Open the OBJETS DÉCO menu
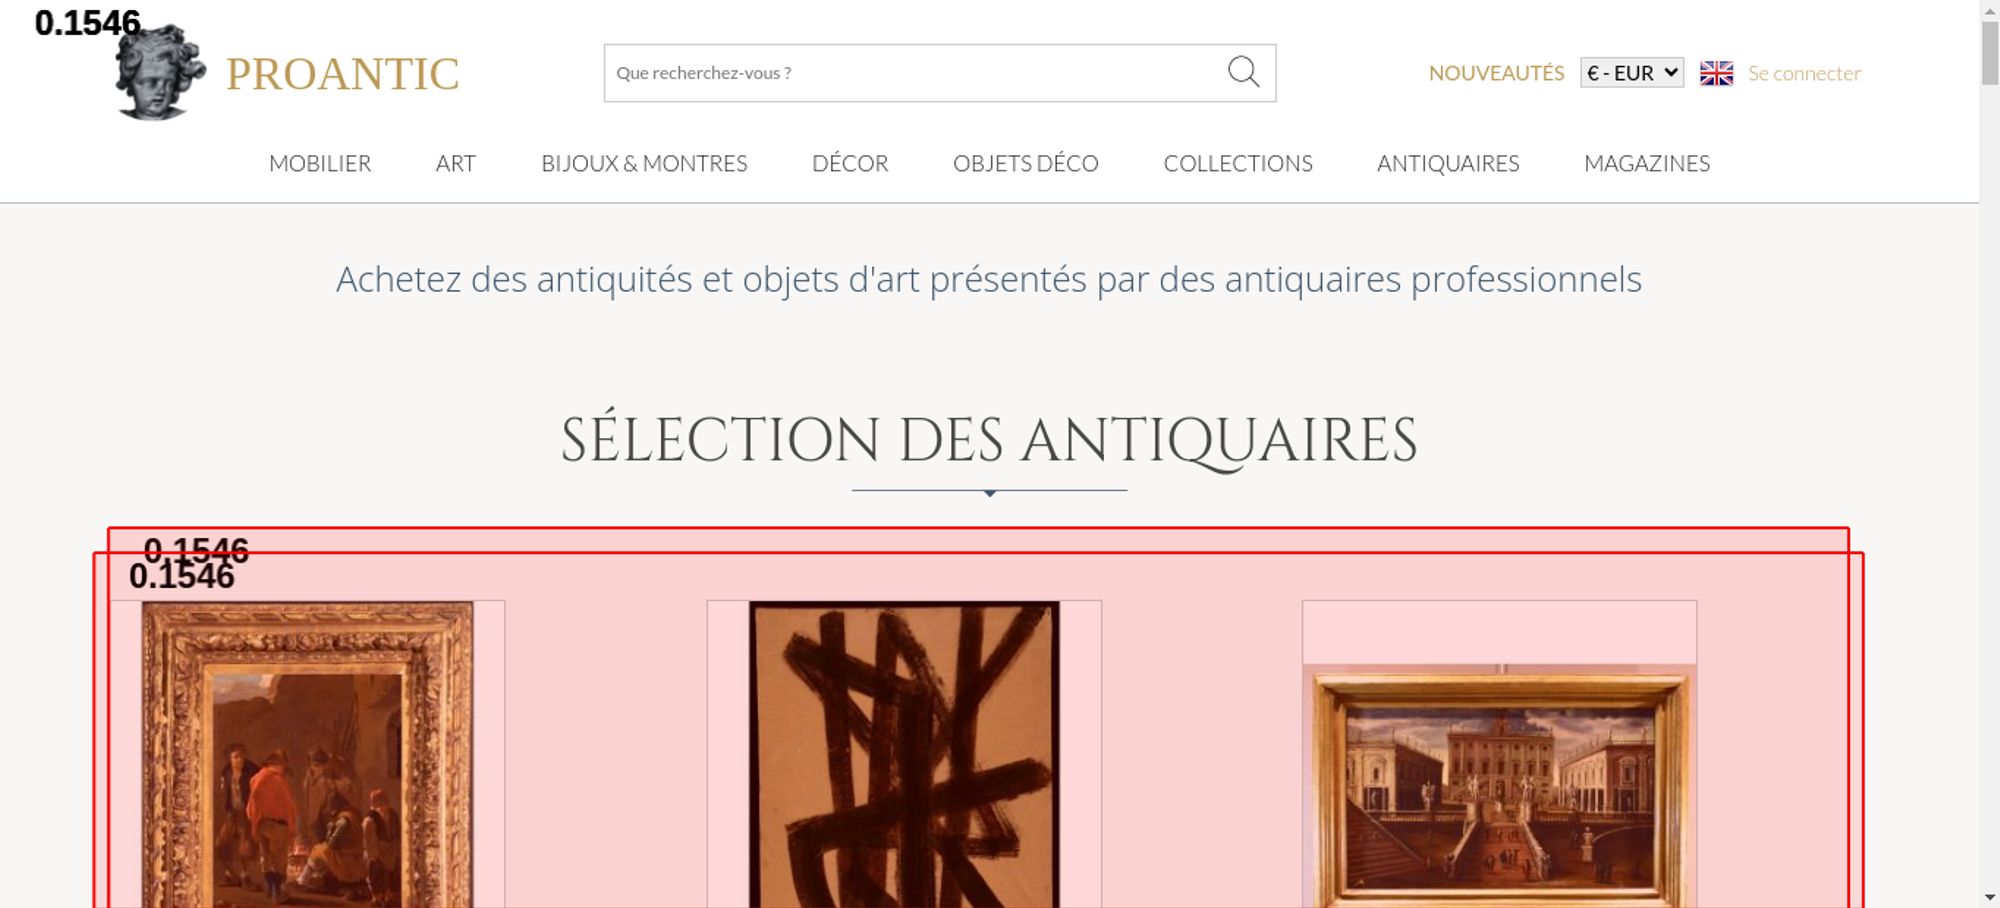 point(1026,163)
